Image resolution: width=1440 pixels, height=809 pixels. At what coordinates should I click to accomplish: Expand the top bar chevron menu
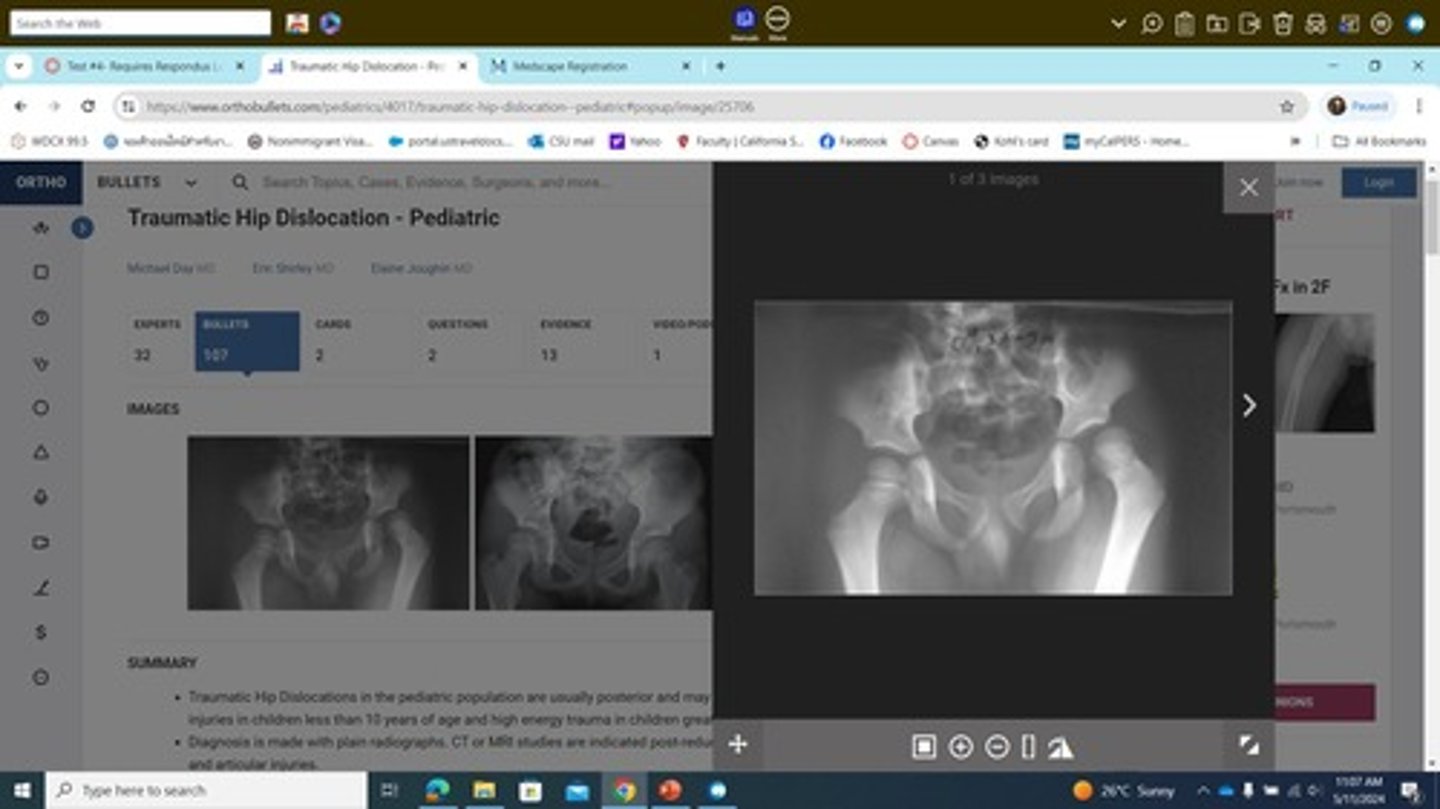pyautogui.click(x=1118, y=23)
